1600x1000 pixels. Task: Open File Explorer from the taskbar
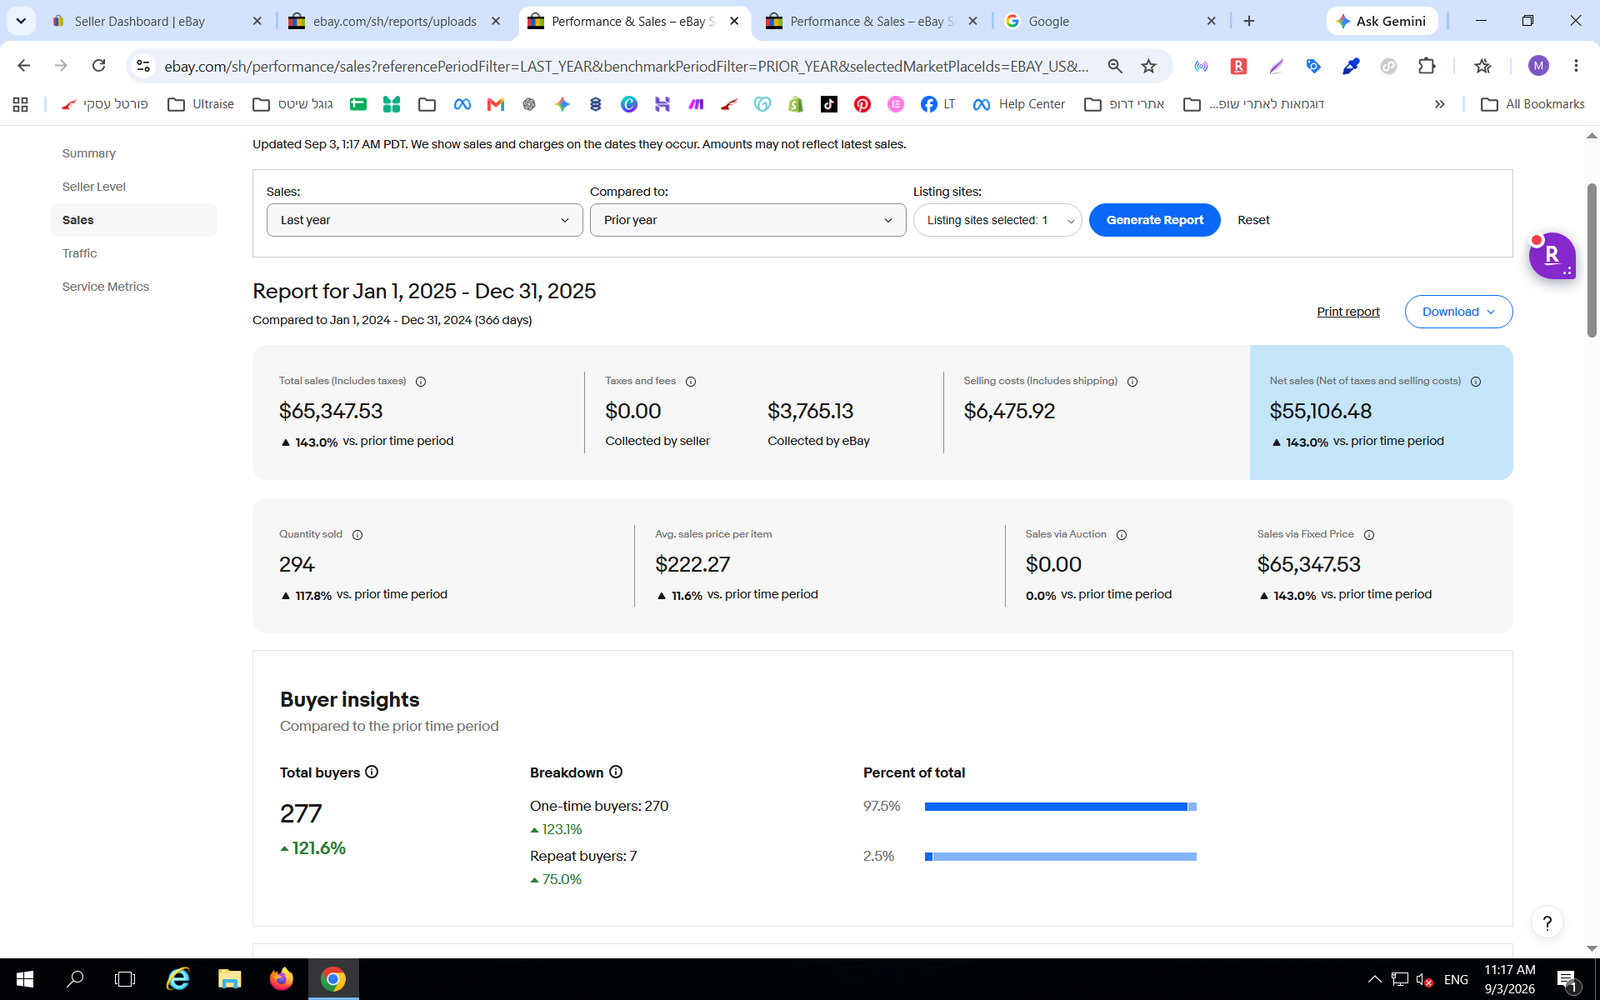click(x=230, y=979)
